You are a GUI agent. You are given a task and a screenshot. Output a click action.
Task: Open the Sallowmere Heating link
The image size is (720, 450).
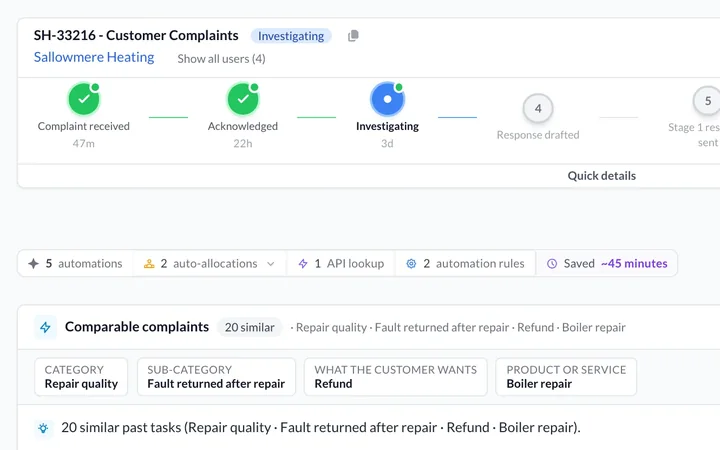coord(94,57)
